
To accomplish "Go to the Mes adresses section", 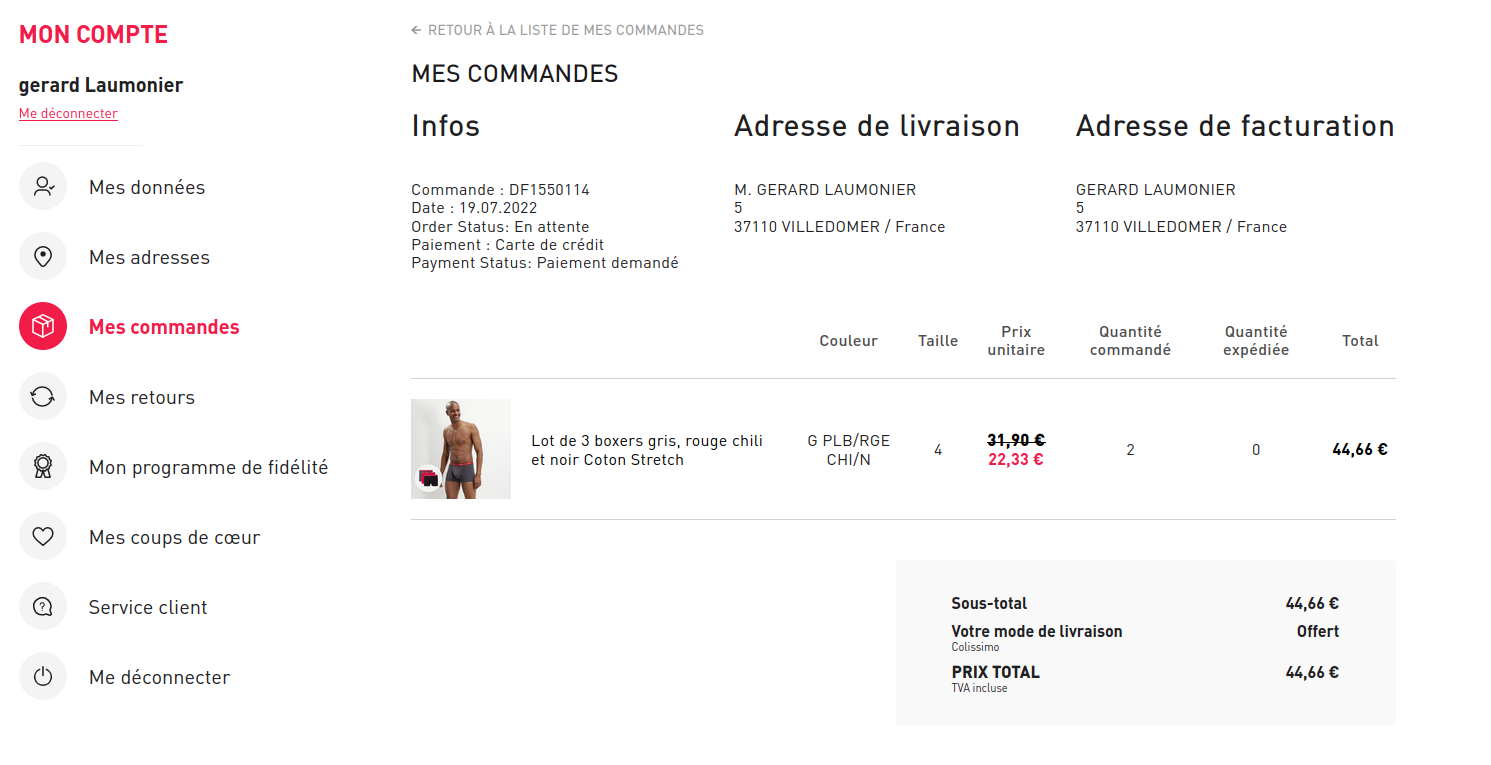I will point(149,257).
